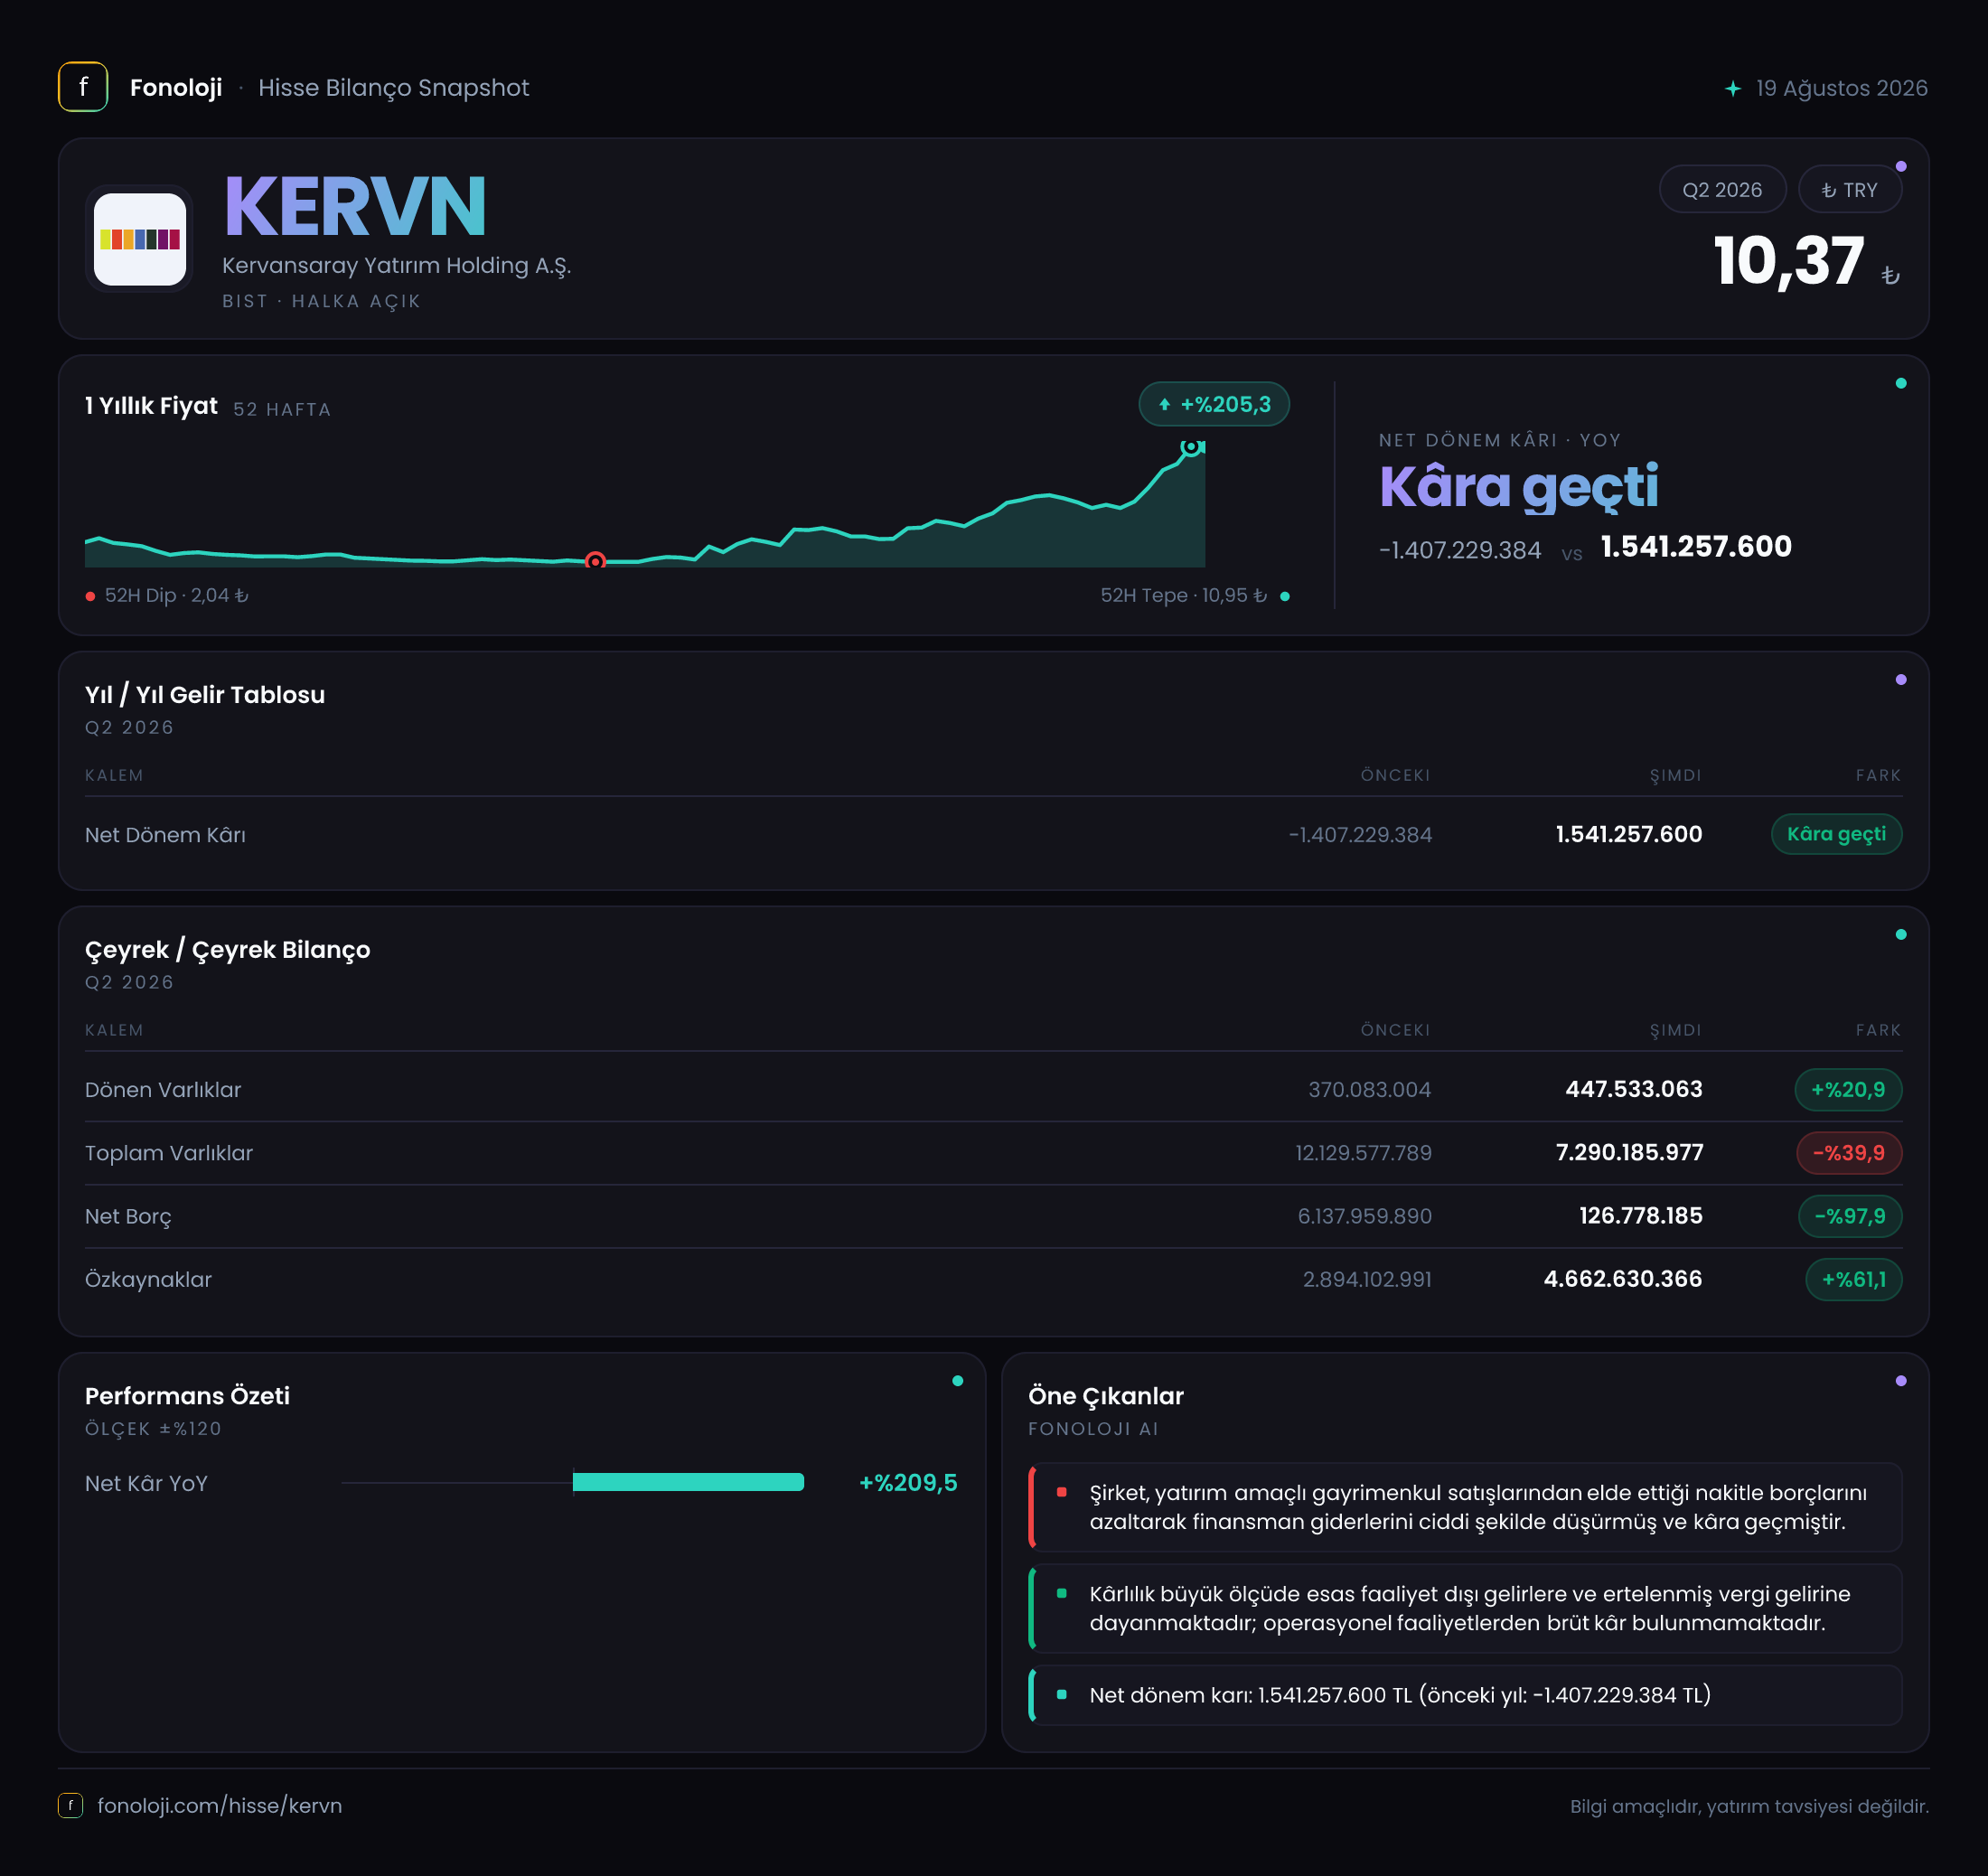This screenshot has height=1876, width=1988.
Task: Click the red-marked highlight about gayrimenkul satışları
Action: coord(1465,1507)
